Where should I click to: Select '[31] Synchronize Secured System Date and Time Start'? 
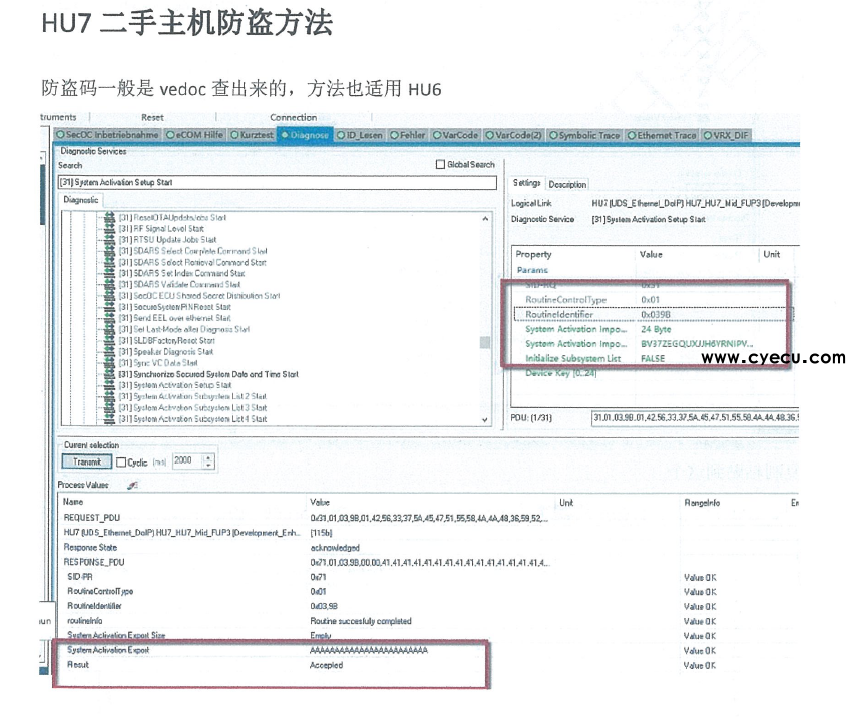pos(209,374)
